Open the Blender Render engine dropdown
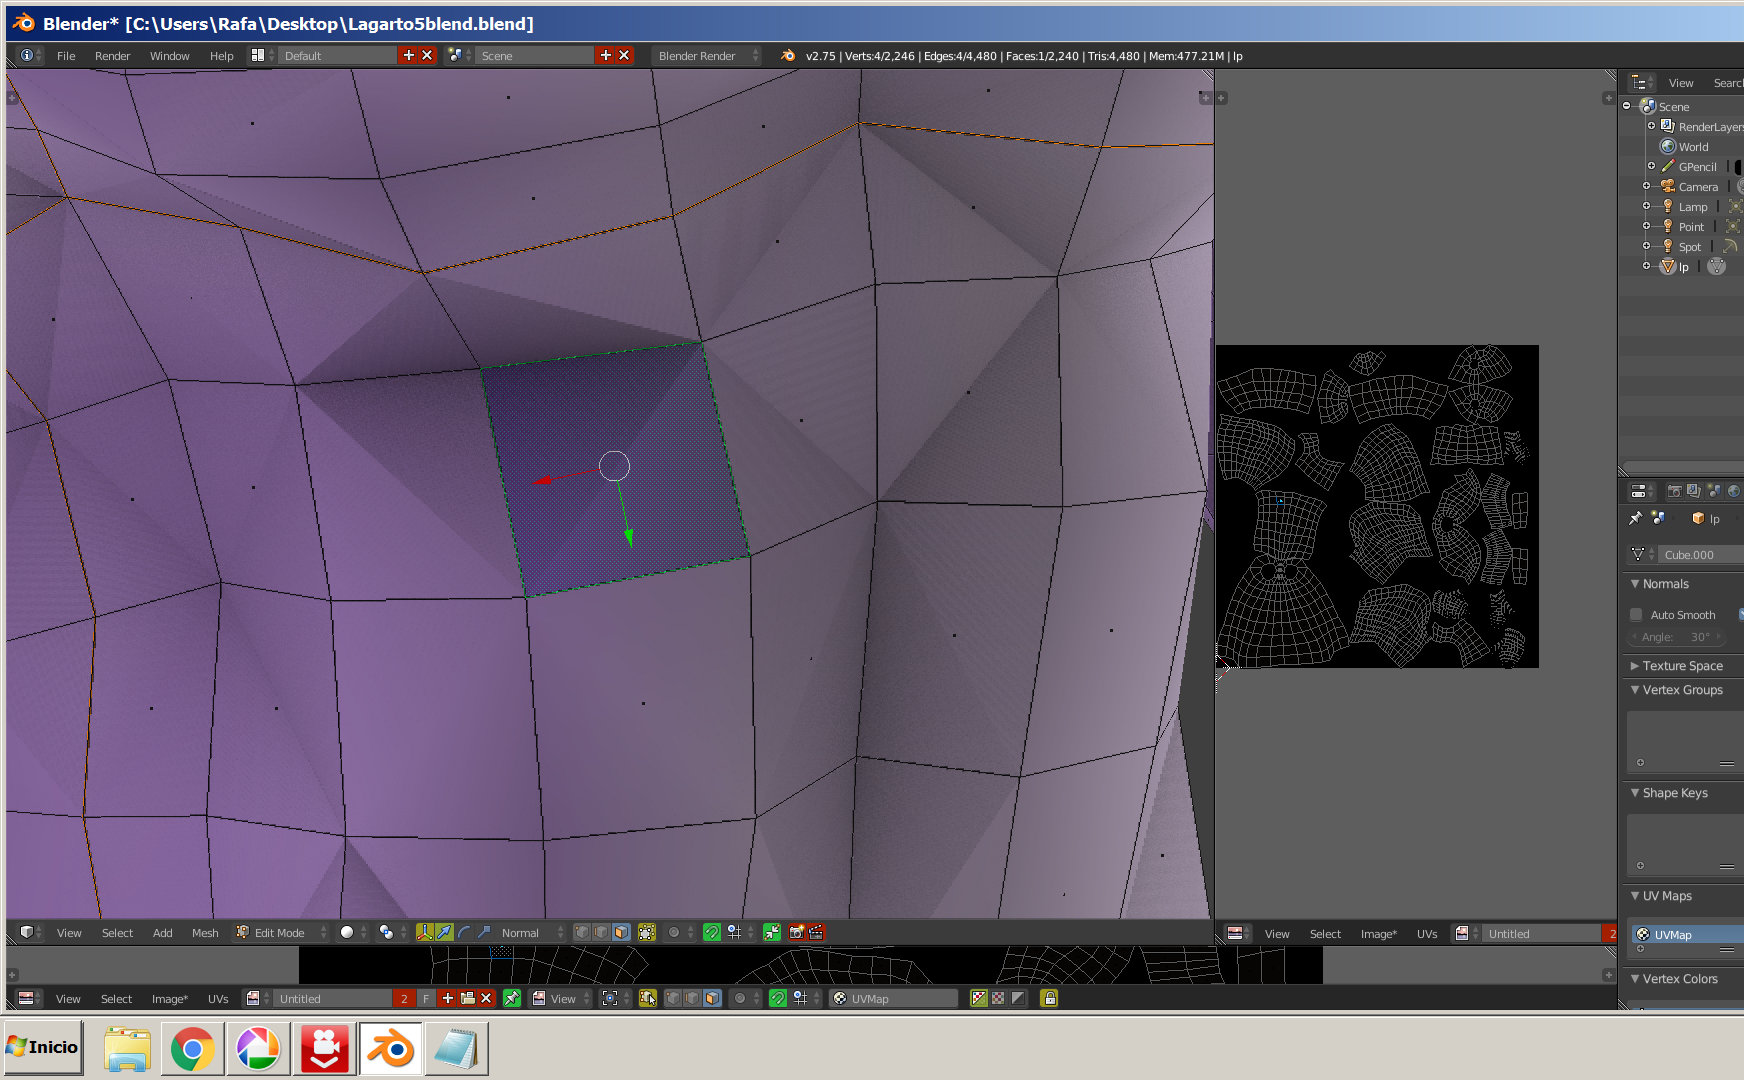The image size is (1744, 1080). (706, 56)
